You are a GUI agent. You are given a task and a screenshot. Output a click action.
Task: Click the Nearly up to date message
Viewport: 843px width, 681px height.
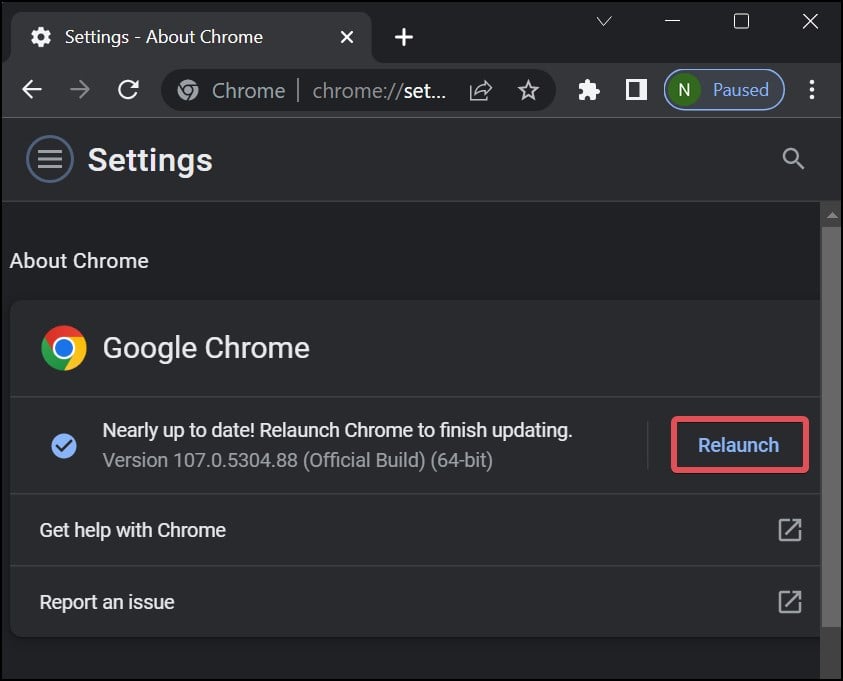click(337, 431)
